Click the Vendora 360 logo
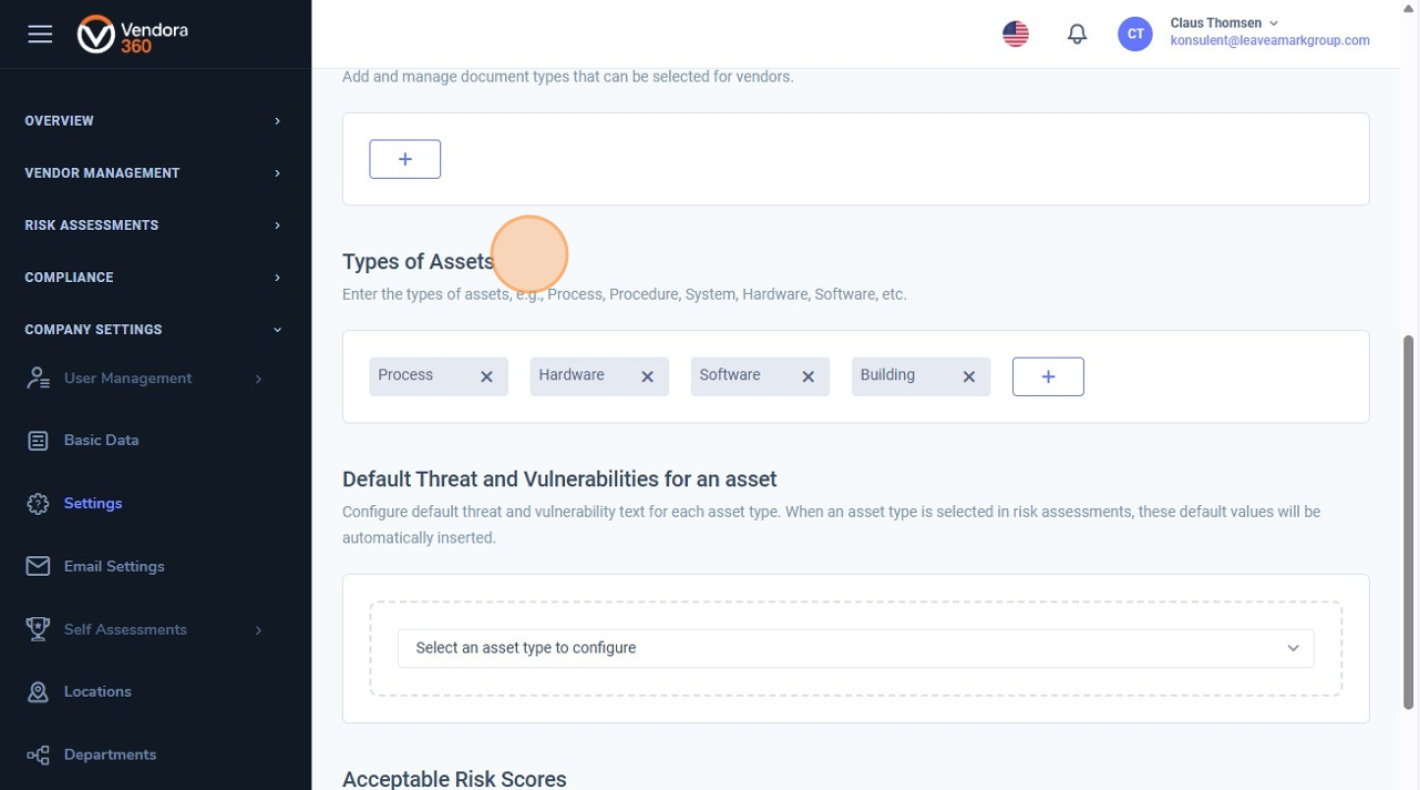 (132, 34)
